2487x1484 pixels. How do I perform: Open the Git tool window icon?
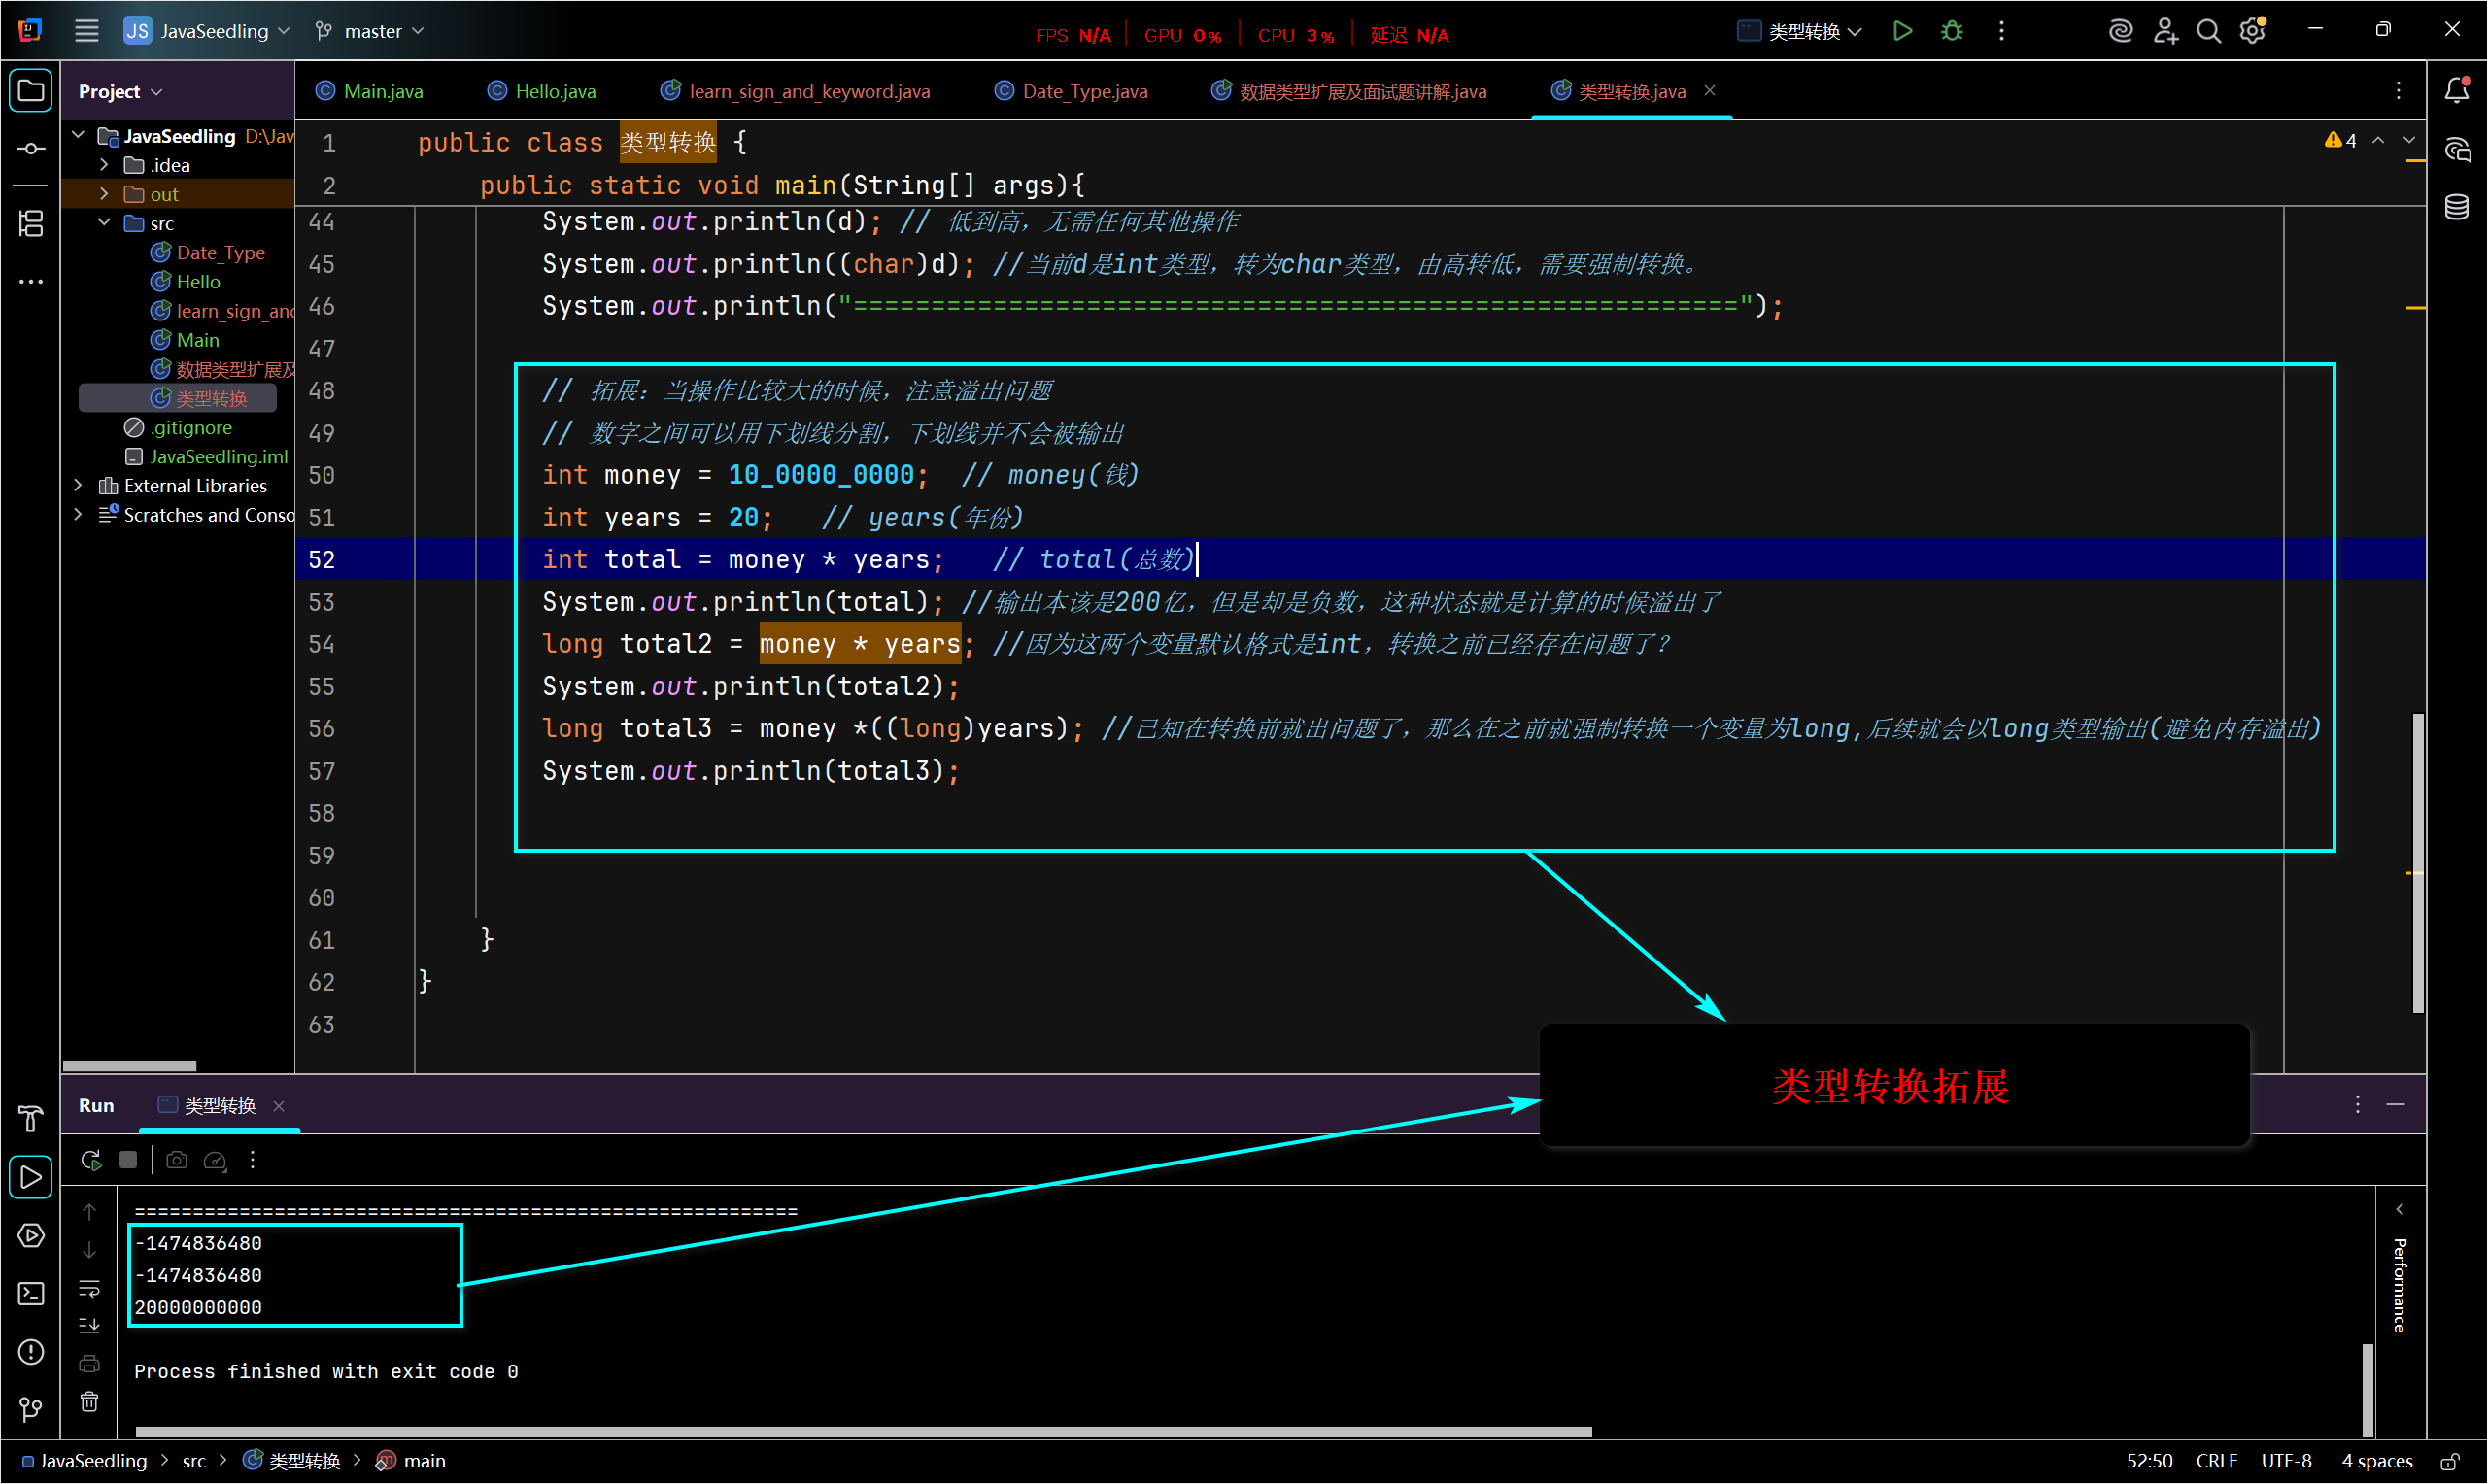31,1410
